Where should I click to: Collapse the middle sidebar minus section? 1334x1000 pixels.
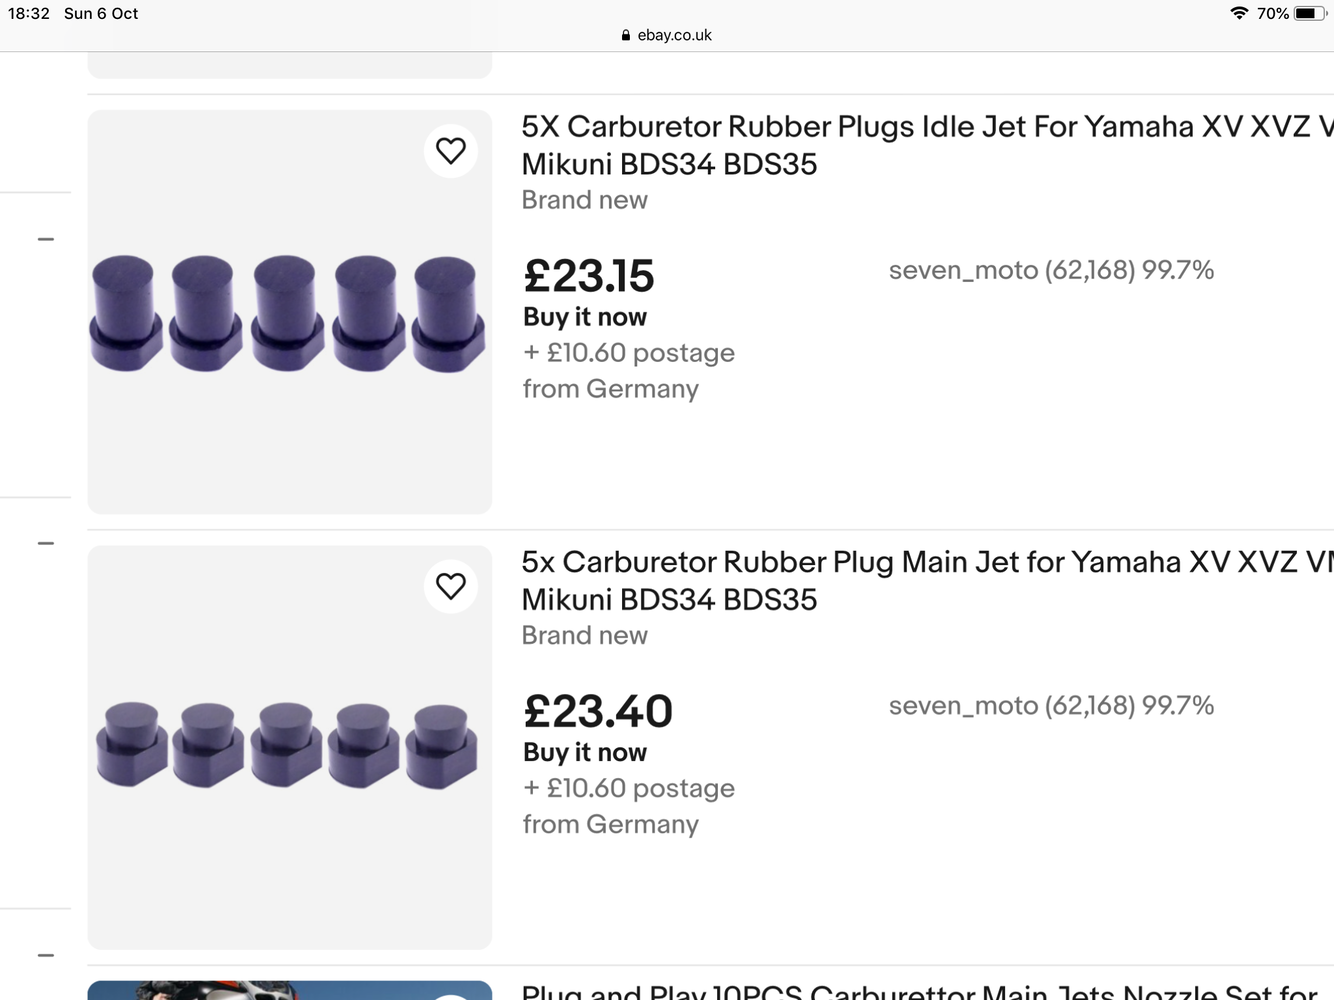pos(46,543)
